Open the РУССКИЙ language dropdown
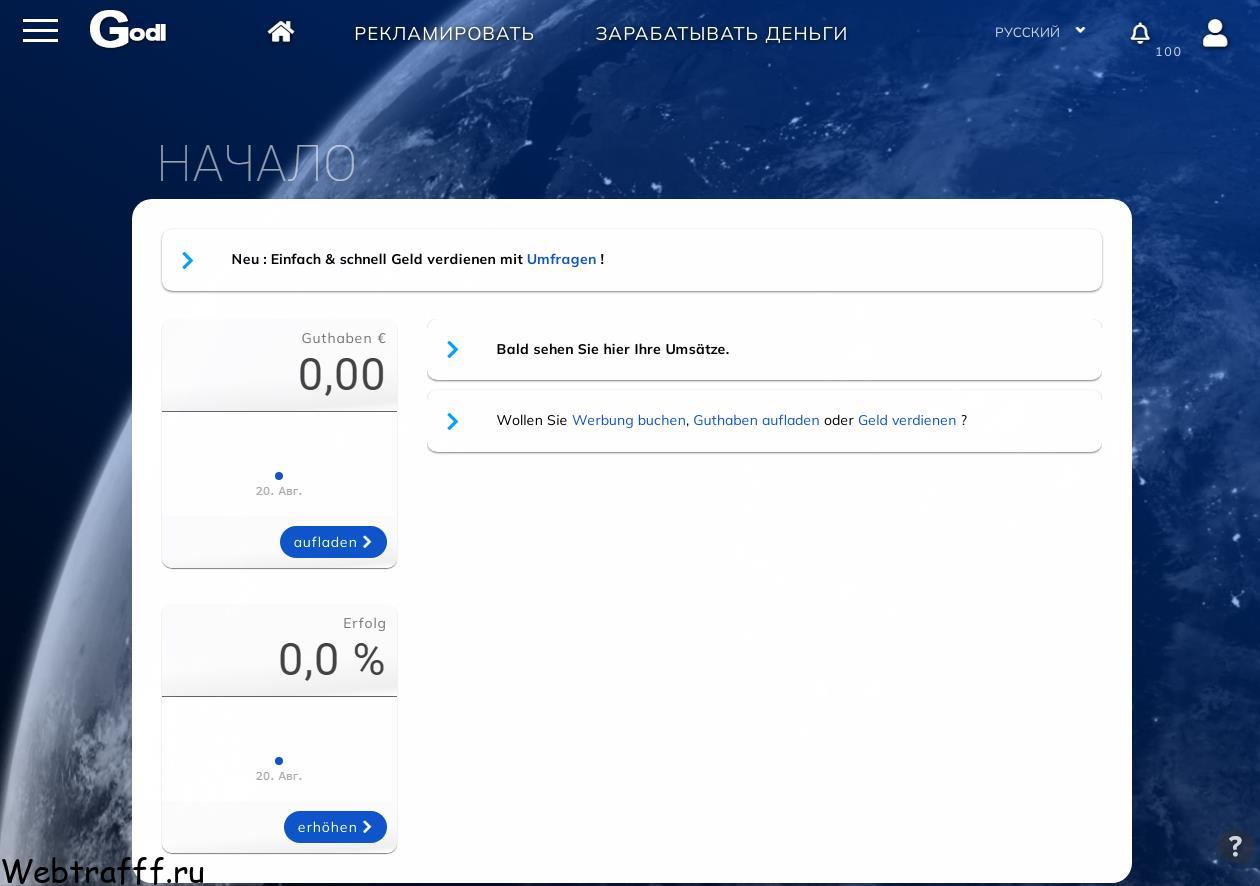 pos(1040,32)
